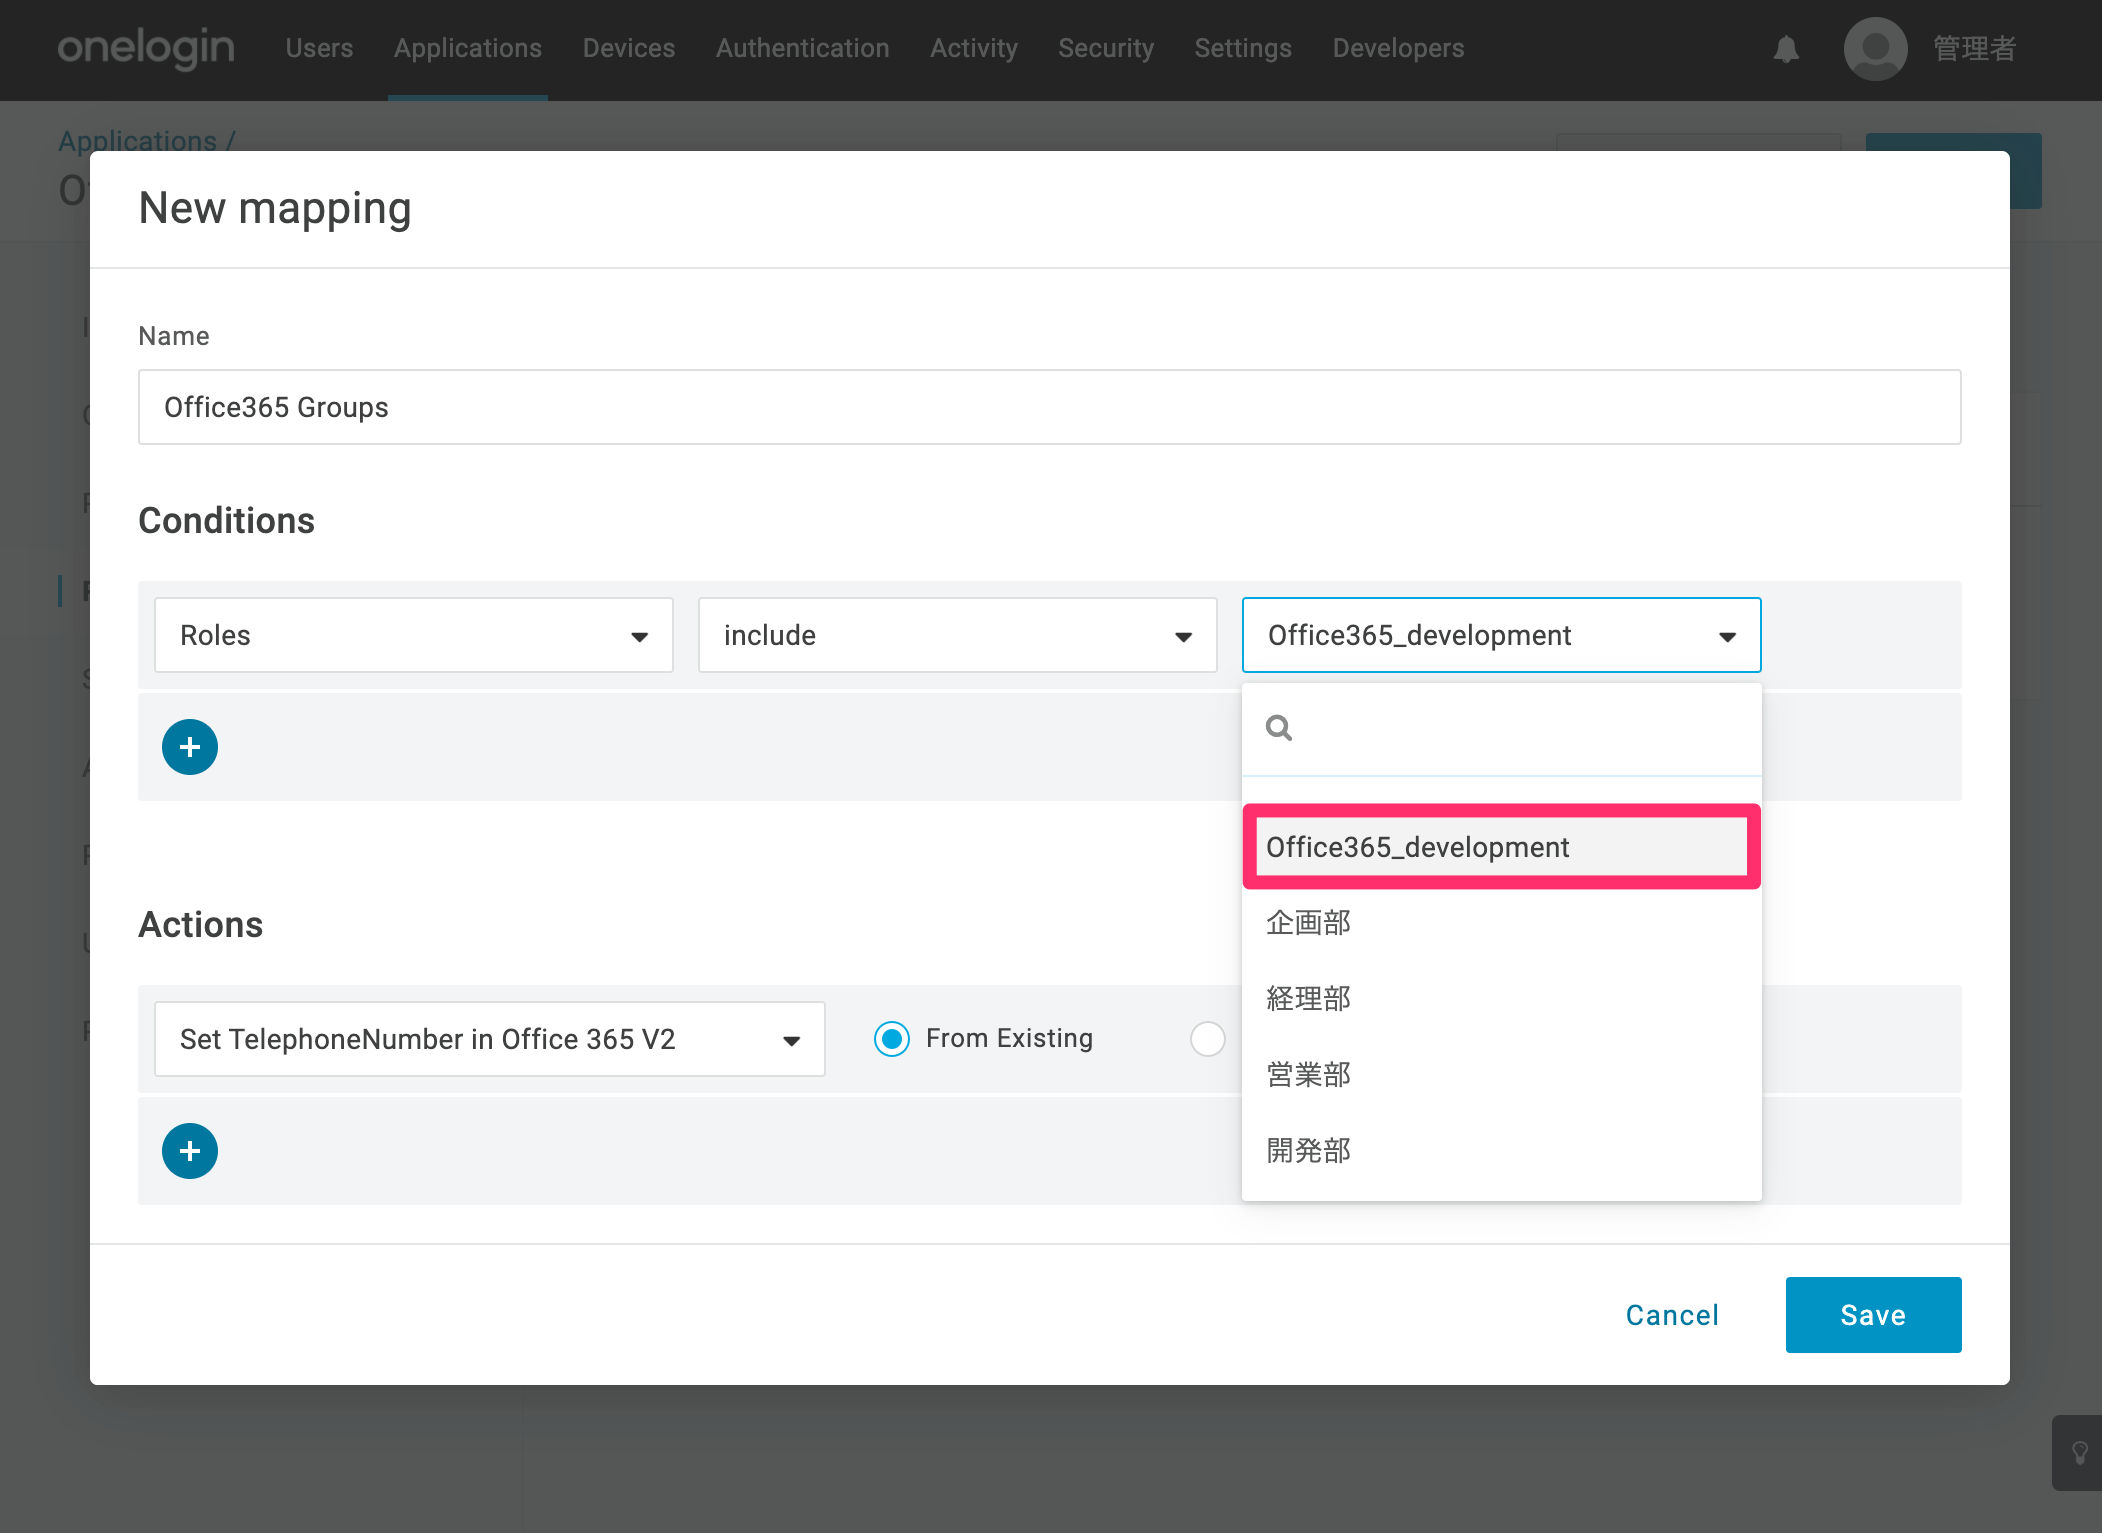Select 企画部 from the role list

[x=1502, y=923]
